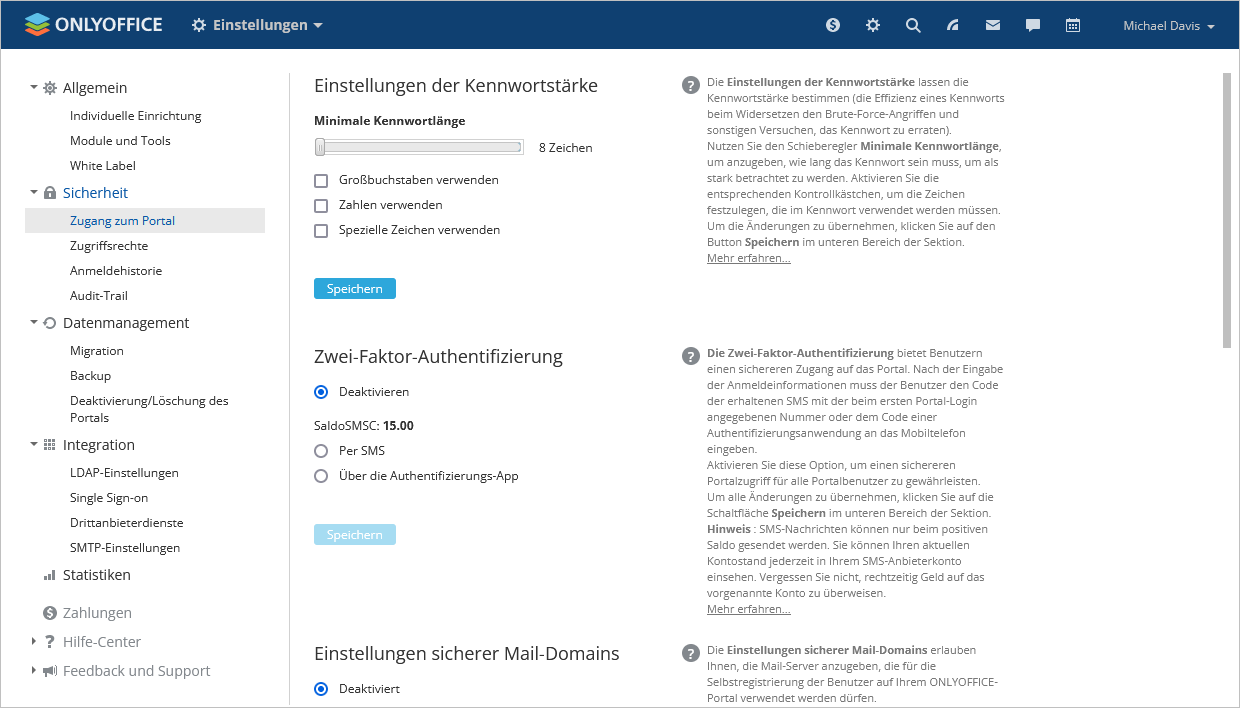Click help icon beside Zwei-Faktor description
The height and width of the screenshot is (708, 1240).
[690, 356]
